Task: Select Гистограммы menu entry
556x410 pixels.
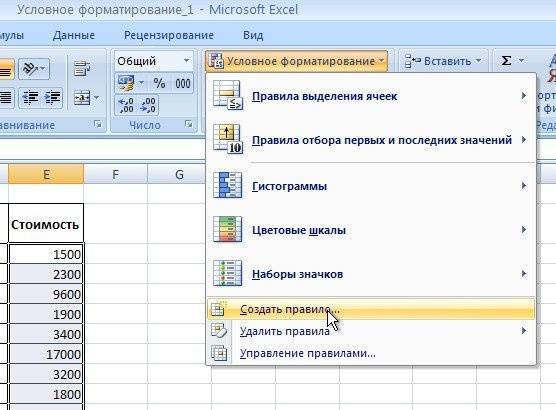Action: (371, 185)
